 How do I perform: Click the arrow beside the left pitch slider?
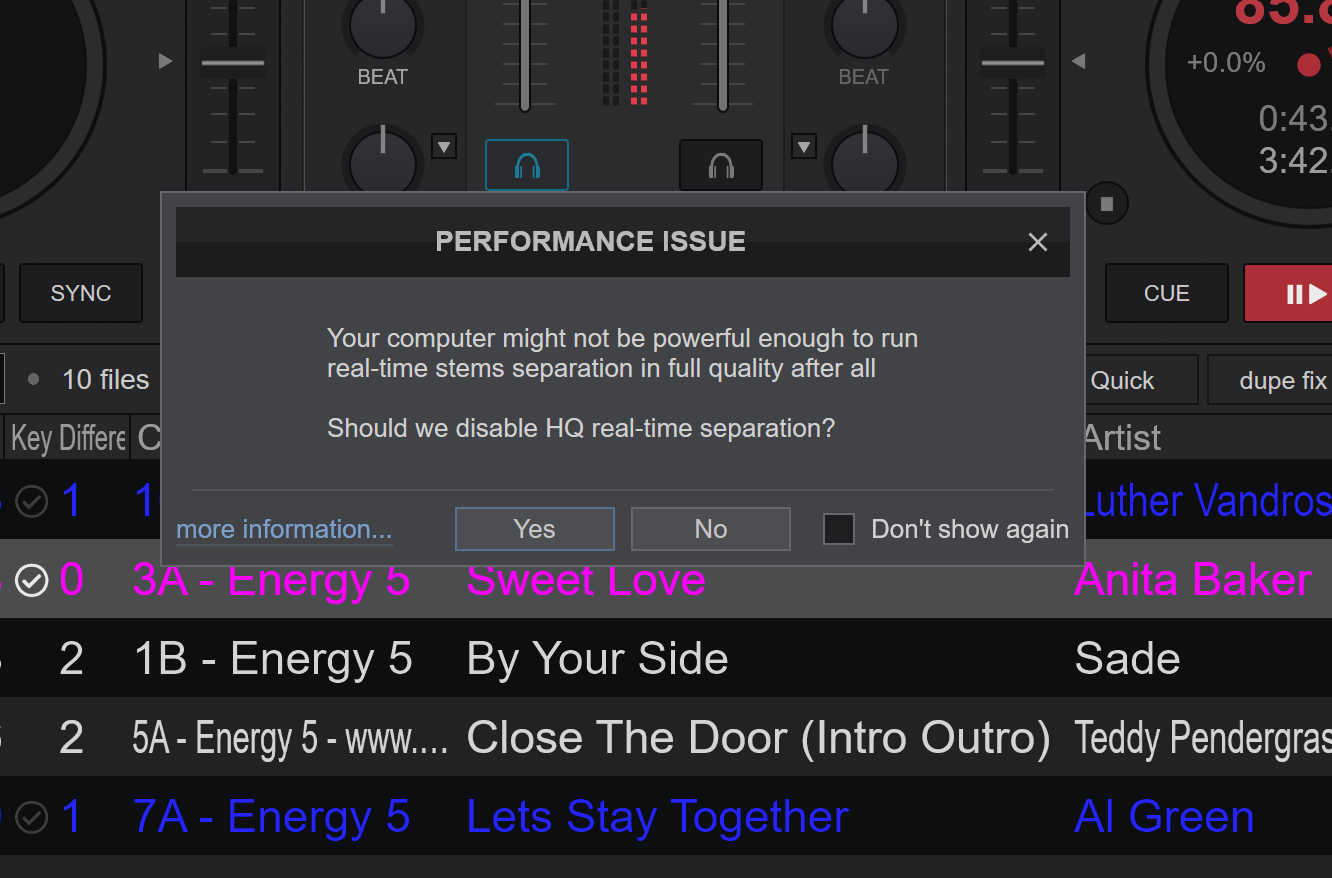point(165,62)
